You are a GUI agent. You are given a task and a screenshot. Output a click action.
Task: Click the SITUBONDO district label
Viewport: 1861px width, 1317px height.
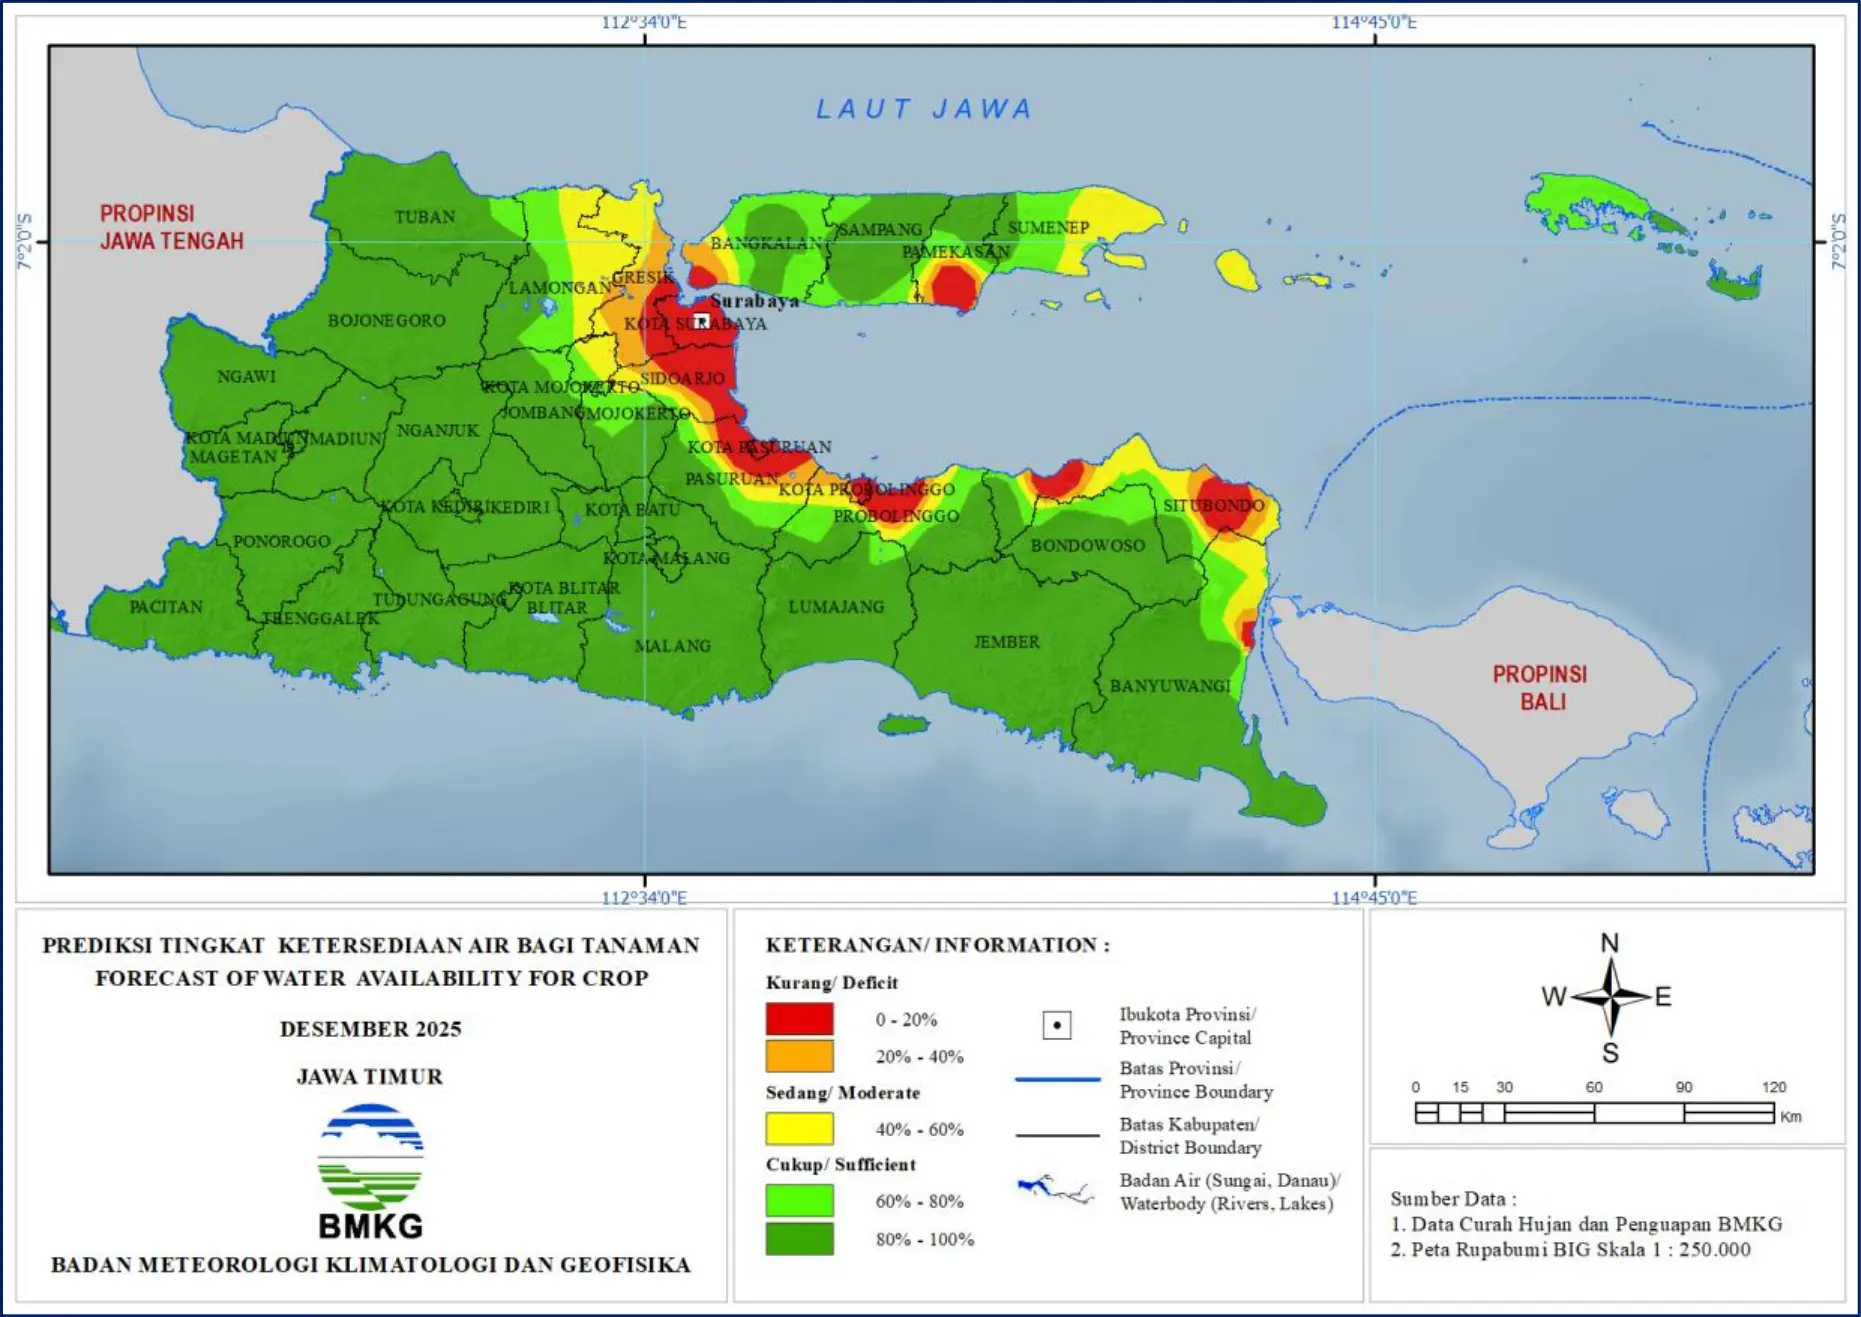click(1213, 506)
